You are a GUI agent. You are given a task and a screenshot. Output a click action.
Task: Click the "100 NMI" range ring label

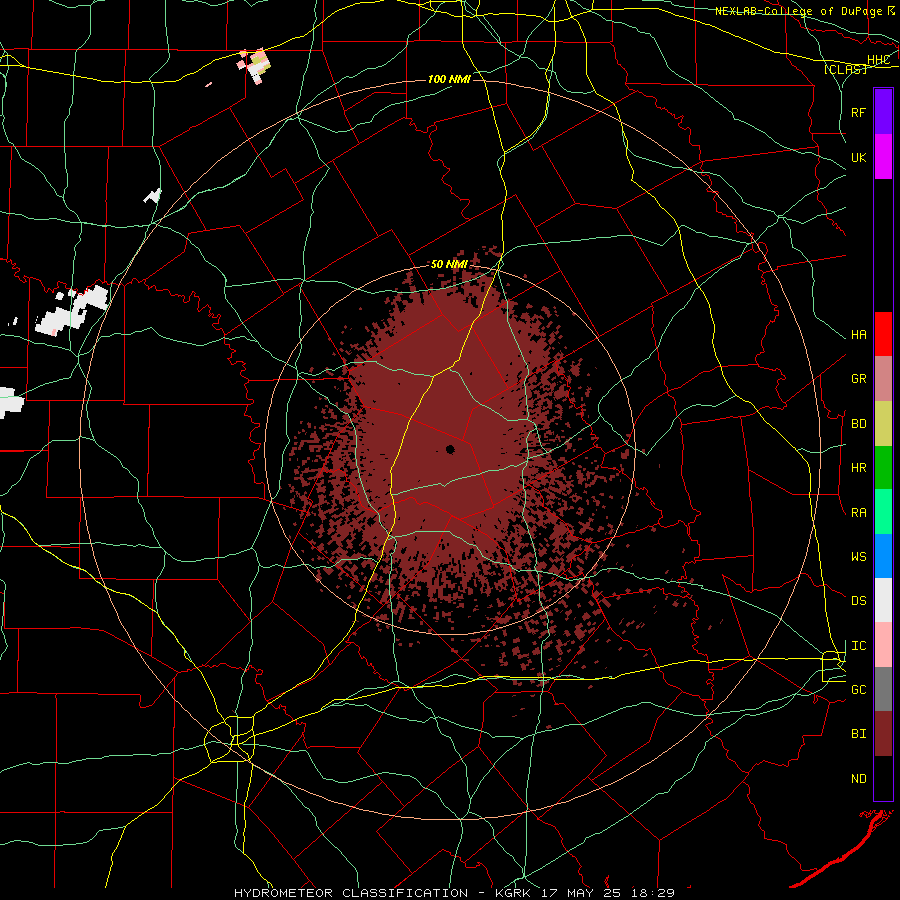449,79
